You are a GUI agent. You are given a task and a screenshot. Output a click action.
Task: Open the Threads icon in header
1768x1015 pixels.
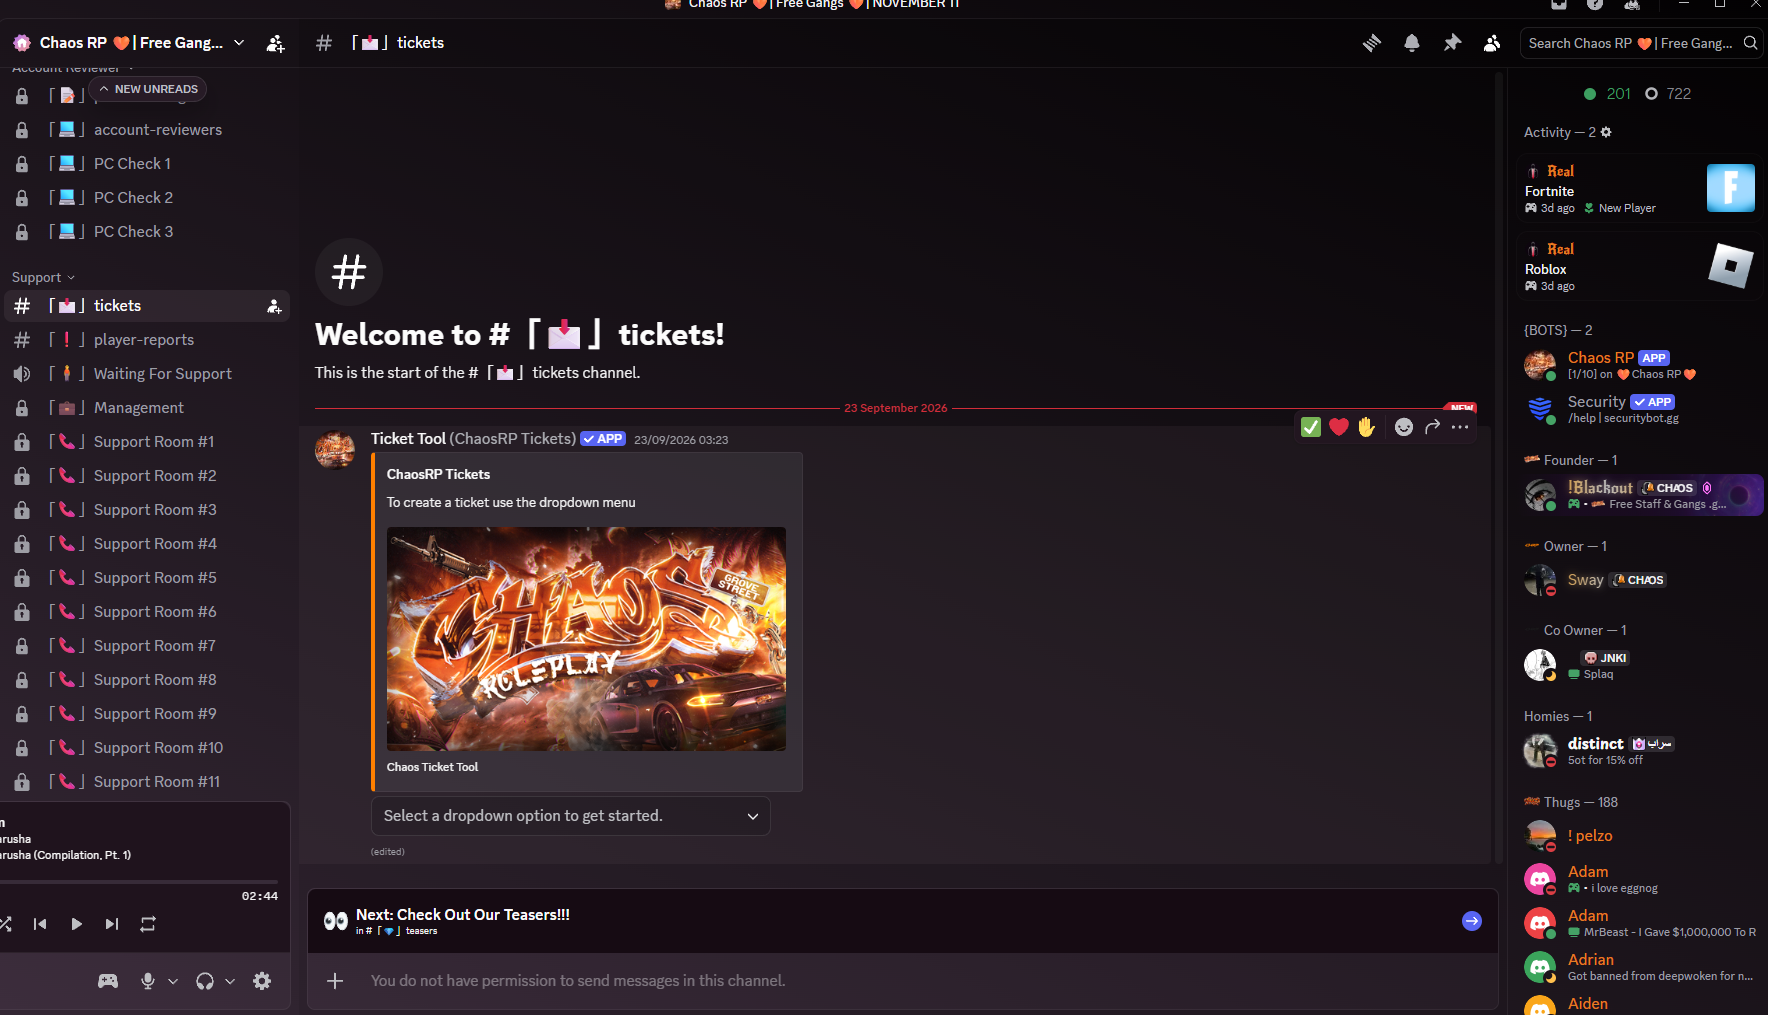coord(1372,43)
